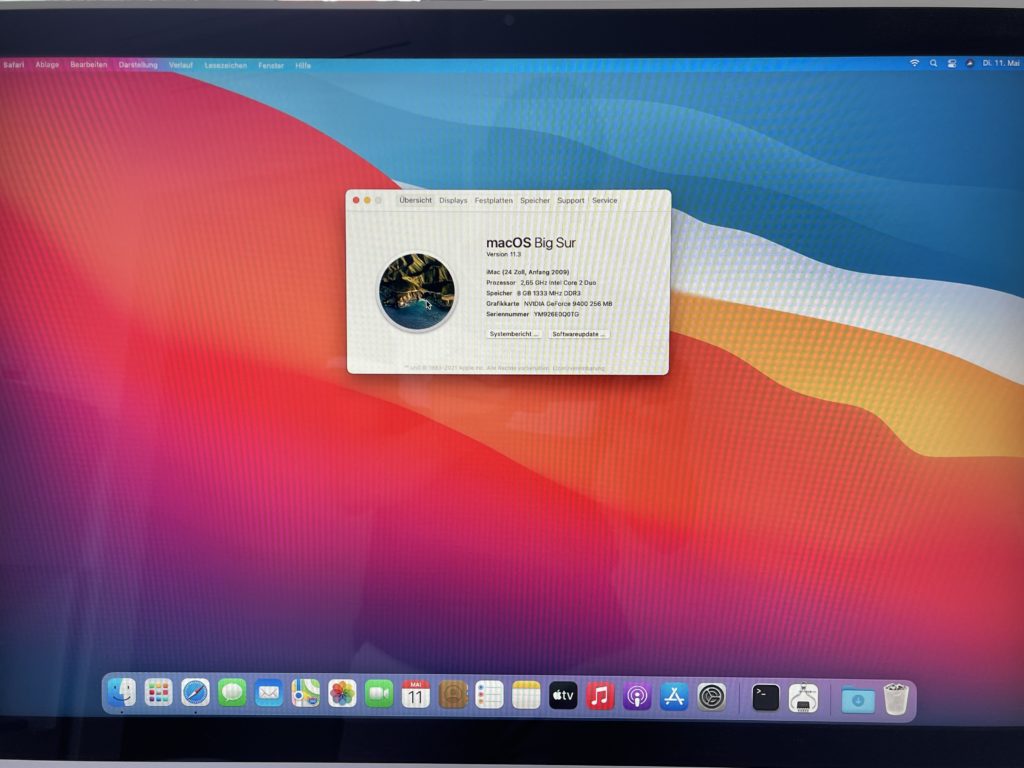The image size is (1024, 768).
Task: Open the Bearbeiten menu
Action: coord(88,65)
